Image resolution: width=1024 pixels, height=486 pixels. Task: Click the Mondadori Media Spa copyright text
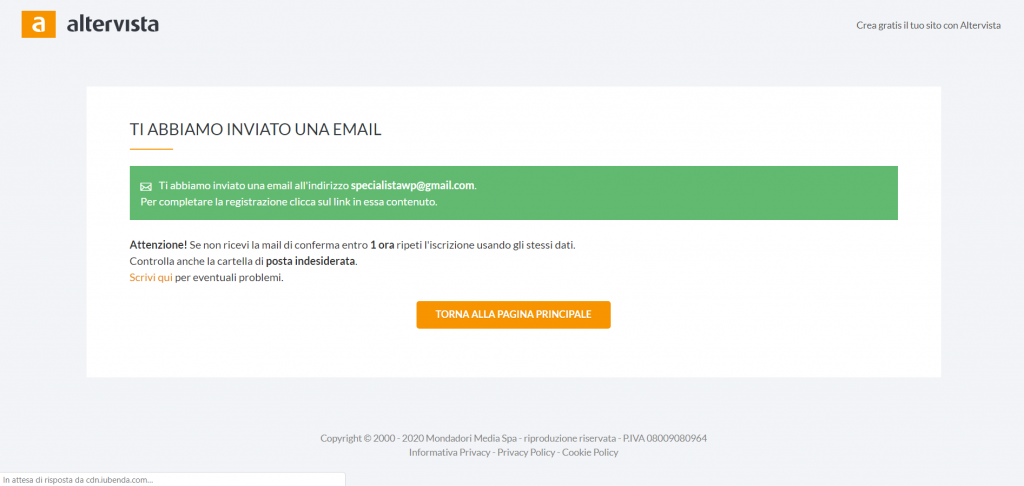513,438
